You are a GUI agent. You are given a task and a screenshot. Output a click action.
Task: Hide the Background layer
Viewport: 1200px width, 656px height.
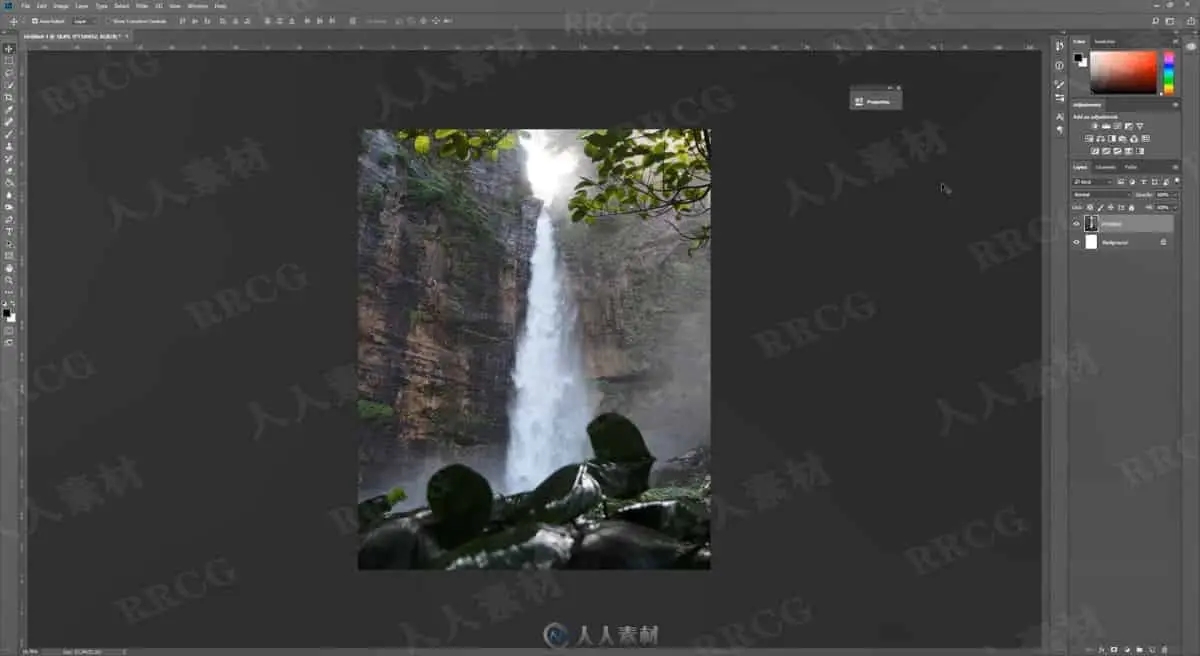pos(1076,242)
